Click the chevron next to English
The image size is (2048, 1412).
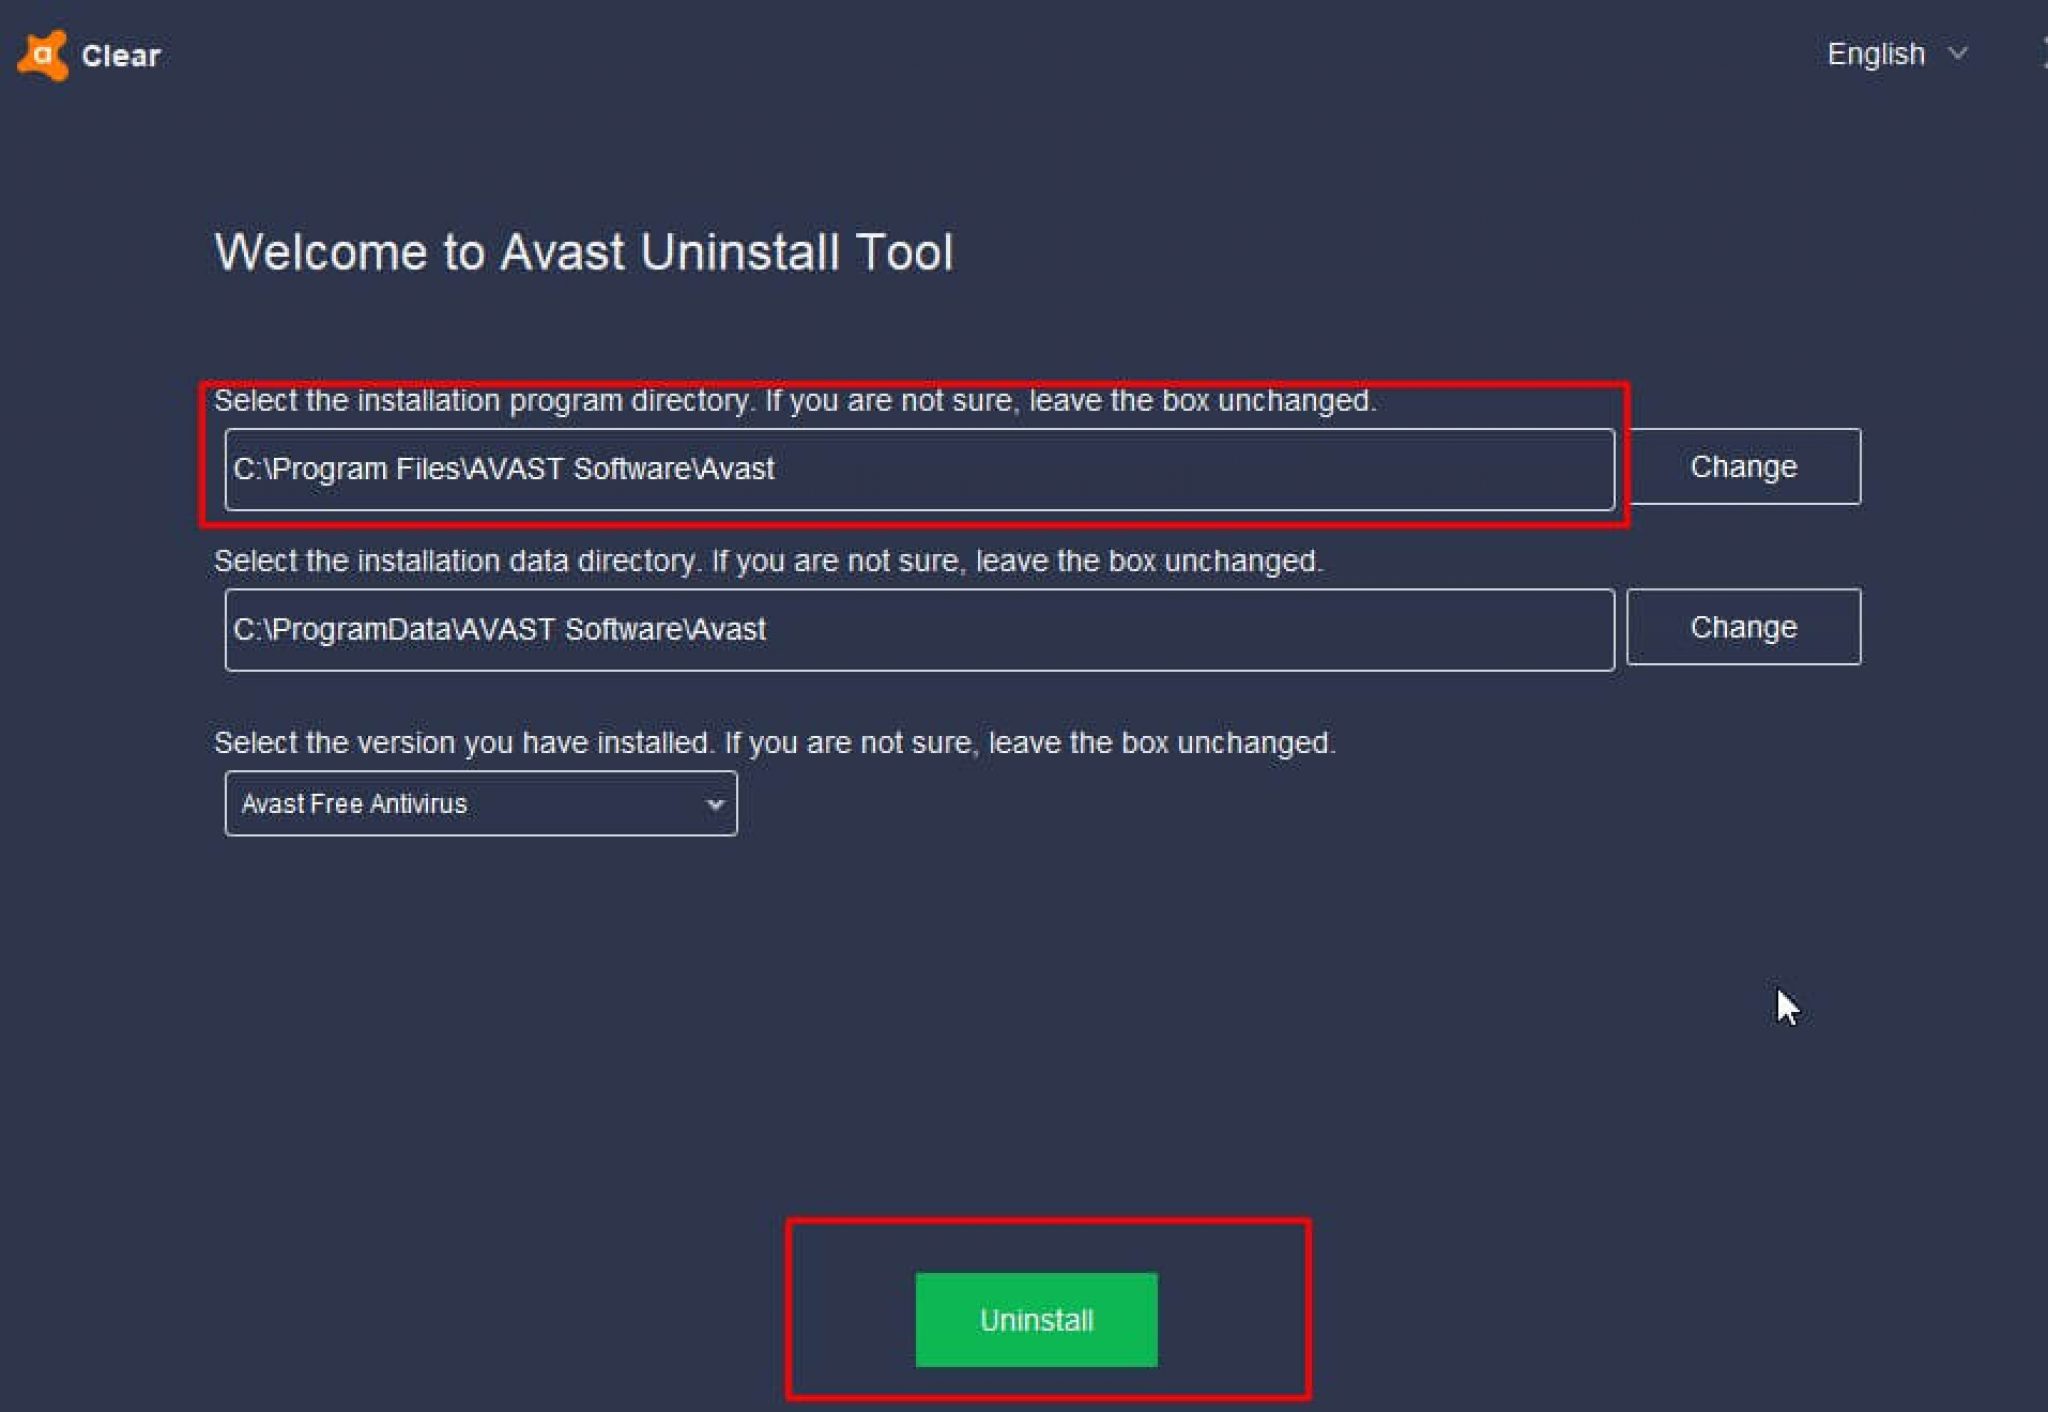(1958, 53)
